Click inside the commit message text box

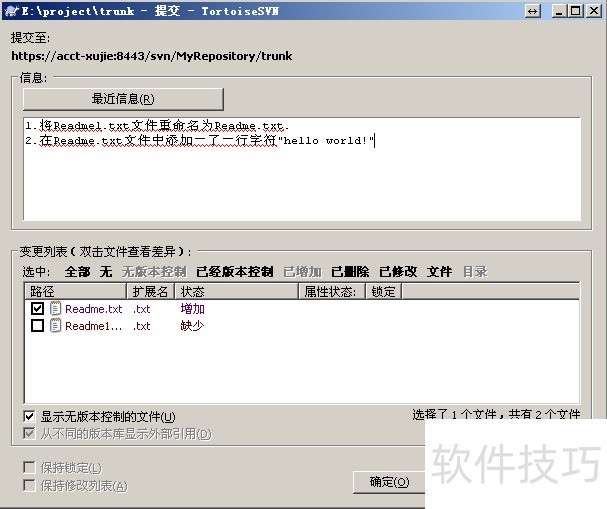pos(302,169)
